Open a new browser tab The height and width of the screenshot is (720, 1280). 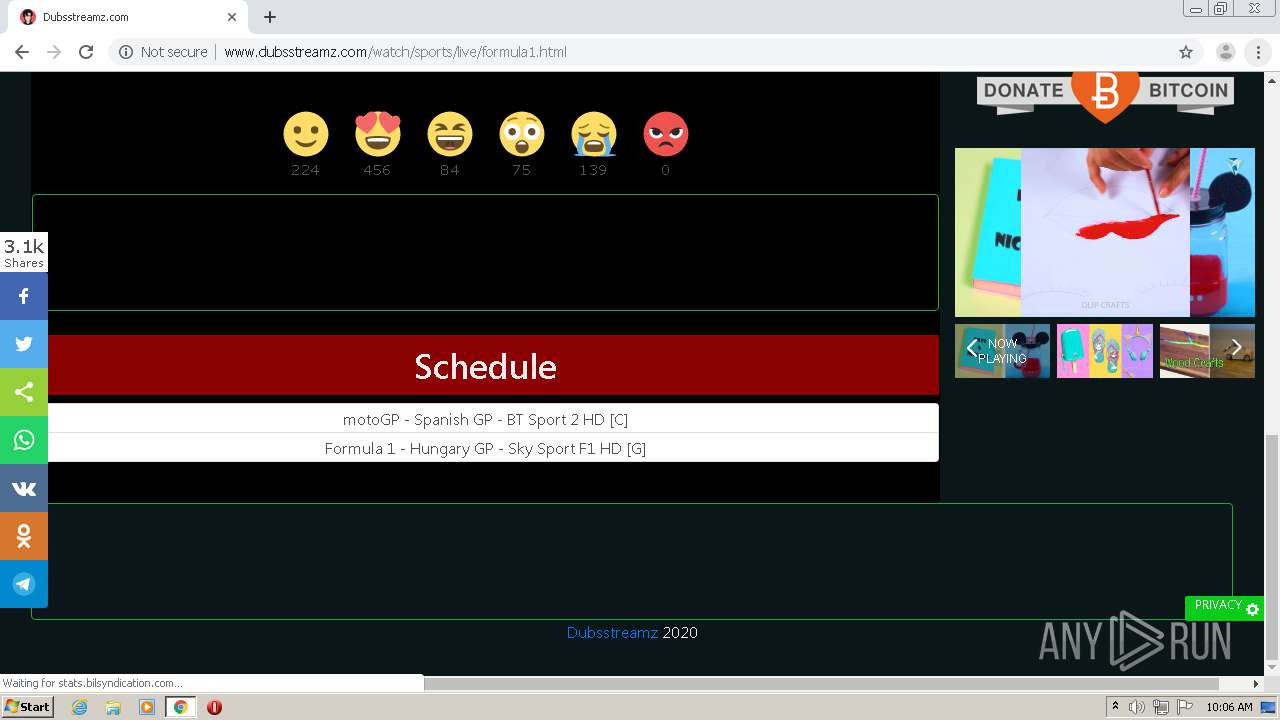coord(270,17)
